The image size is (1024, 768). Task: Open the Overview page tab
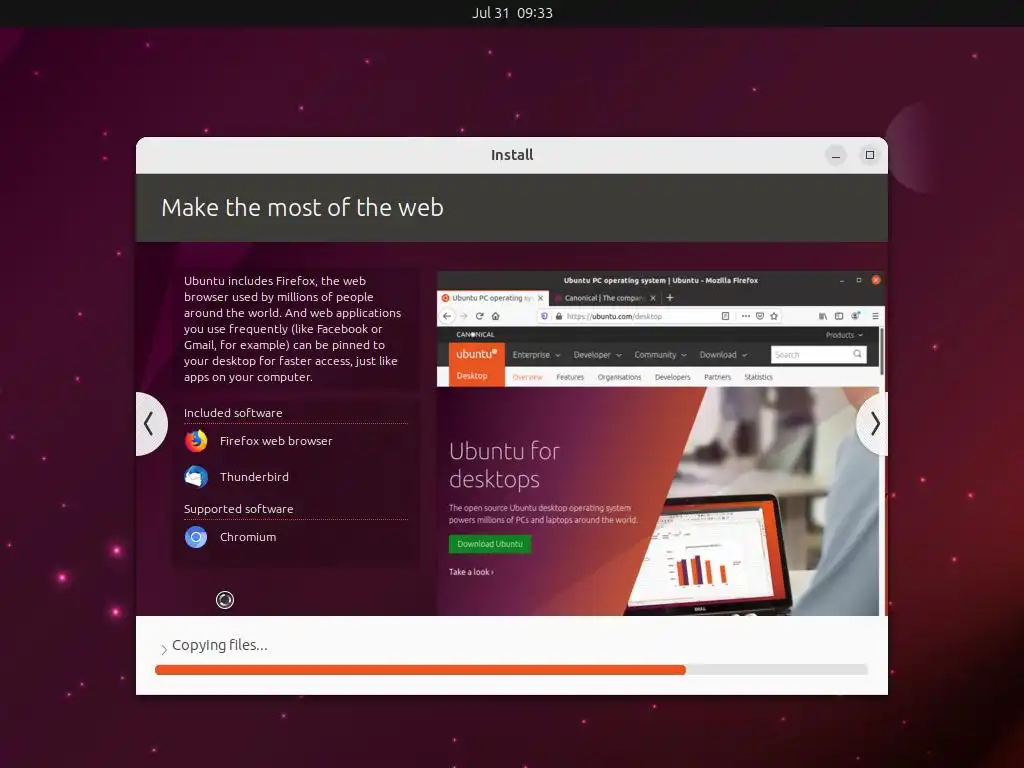527,377
